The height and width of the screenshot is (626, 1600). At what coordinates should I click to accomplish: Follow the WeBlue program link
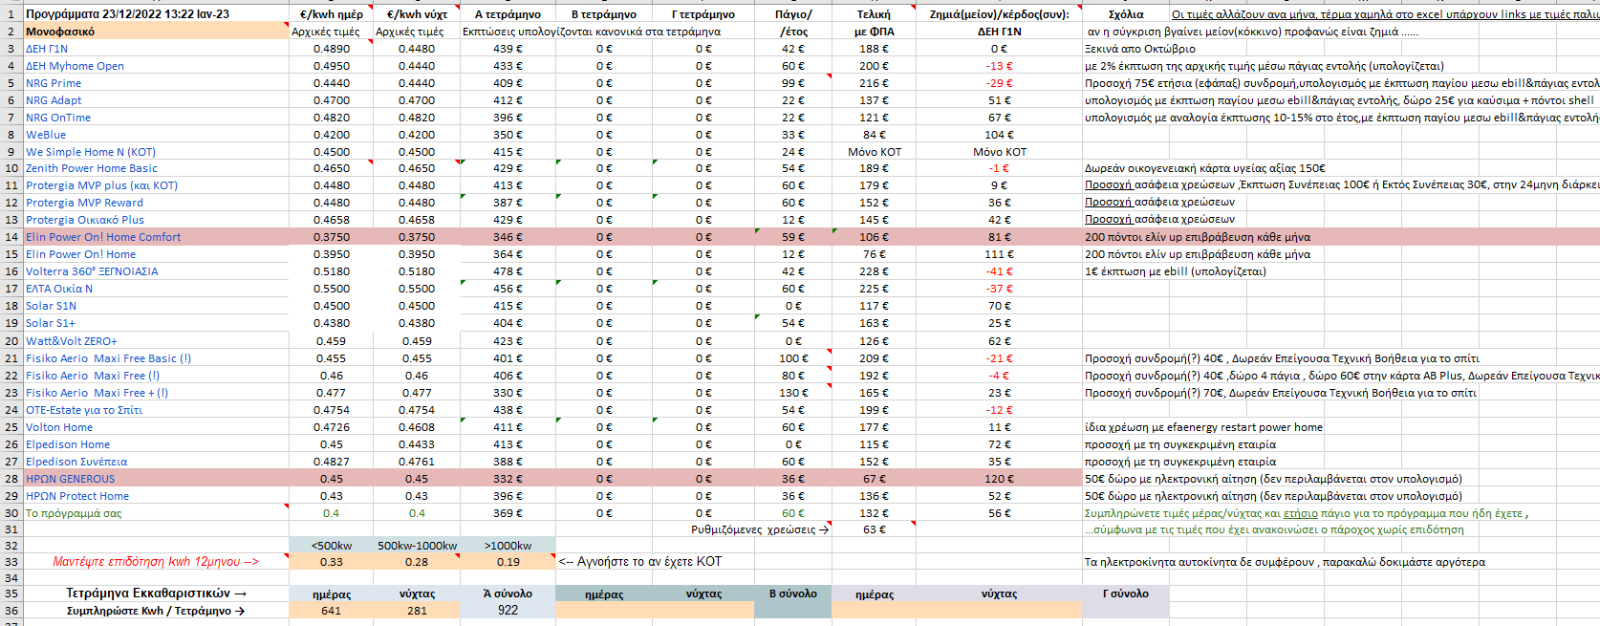tap(46, 134)
